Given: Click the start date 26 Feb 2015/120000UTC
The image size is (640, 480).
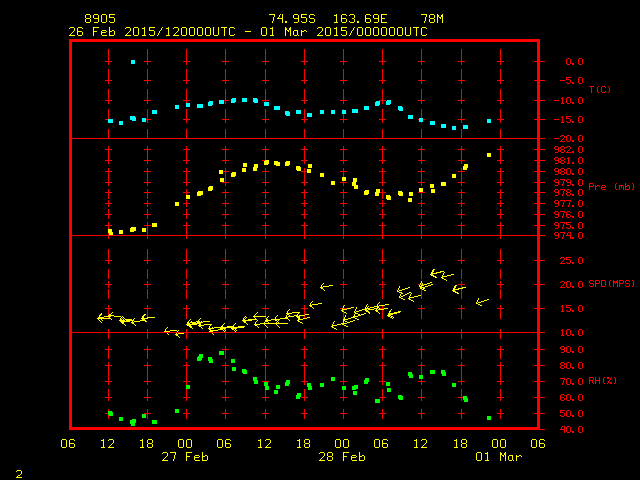Looking at the screenshot, I should [152, 32].
